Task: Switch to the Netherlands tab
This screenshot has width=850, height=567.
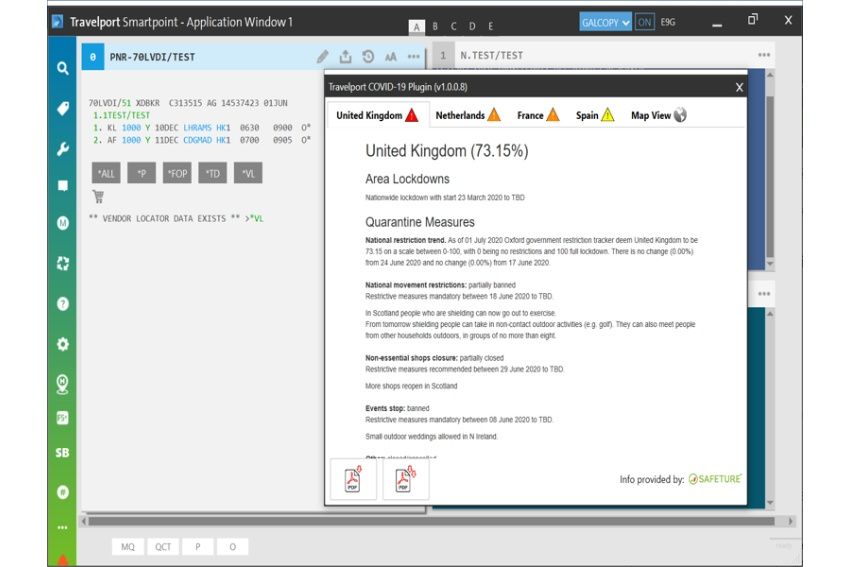Action: tap(467, 115)
